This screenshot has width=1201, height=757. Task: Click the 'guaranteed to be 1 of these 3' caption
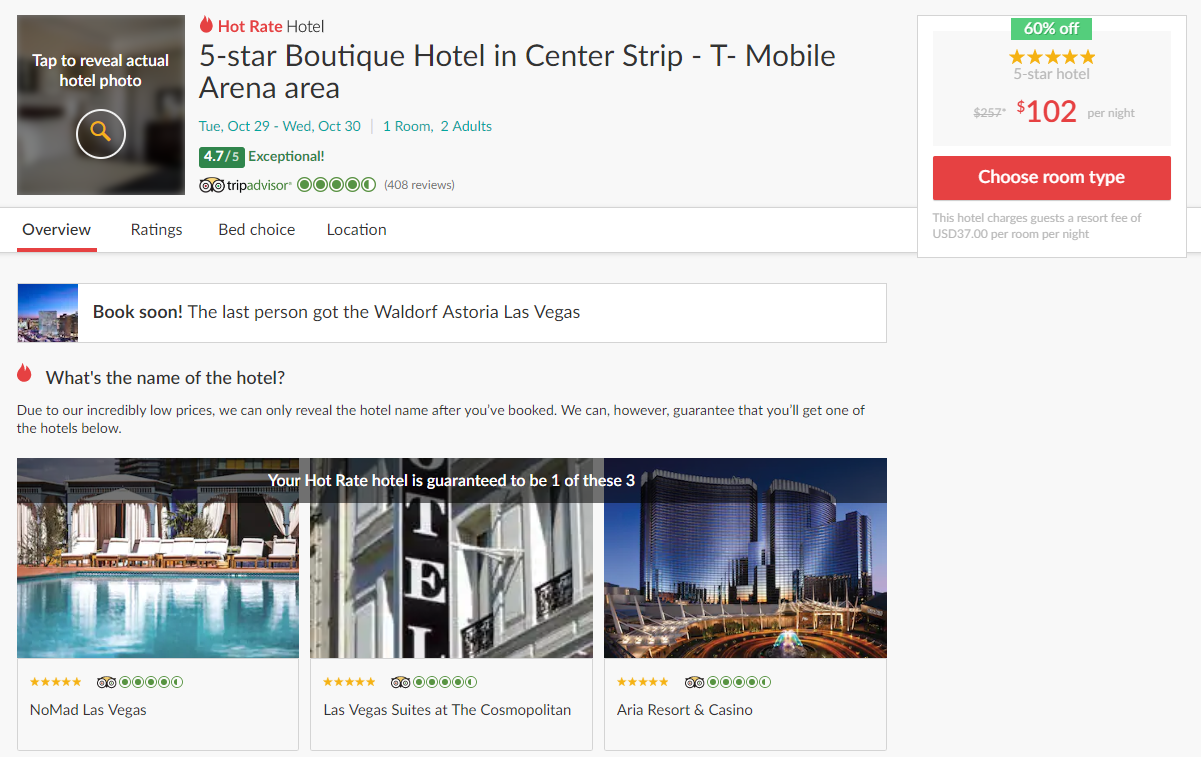coord(452,481)
